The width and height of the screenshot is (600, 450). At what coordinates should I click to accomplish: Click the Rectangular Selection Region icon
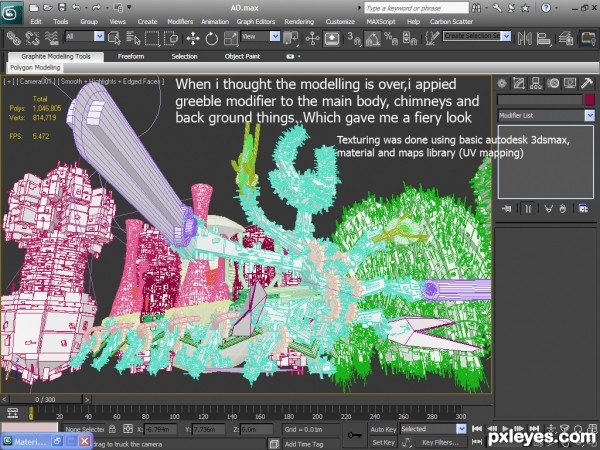(152, 38)
